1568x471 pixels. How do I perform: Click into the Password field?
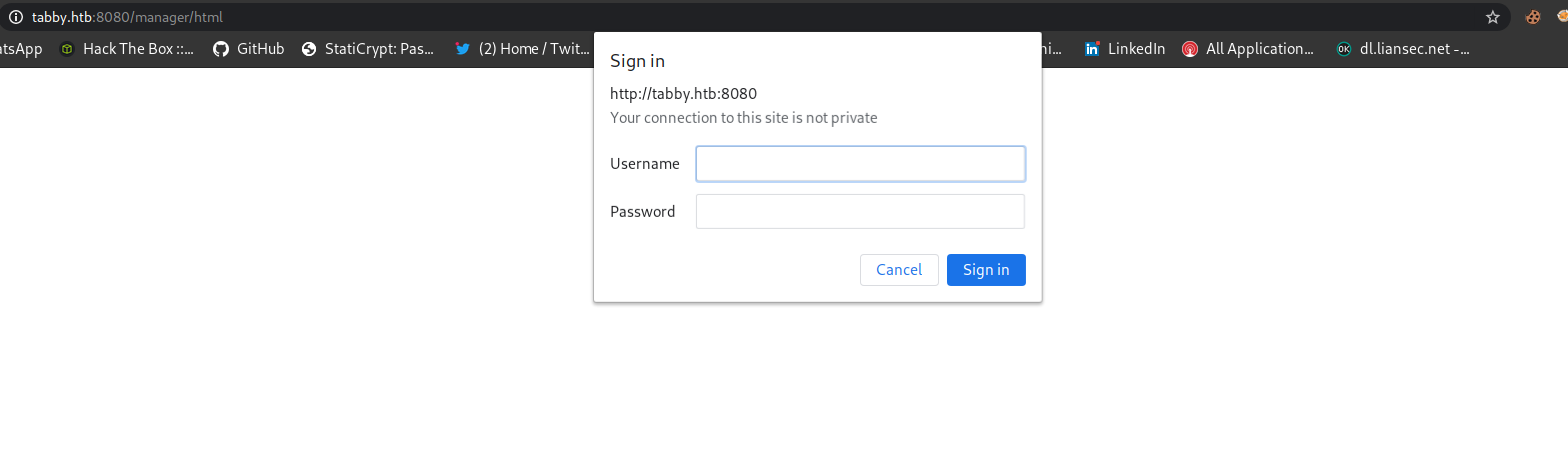click(860, 211)
